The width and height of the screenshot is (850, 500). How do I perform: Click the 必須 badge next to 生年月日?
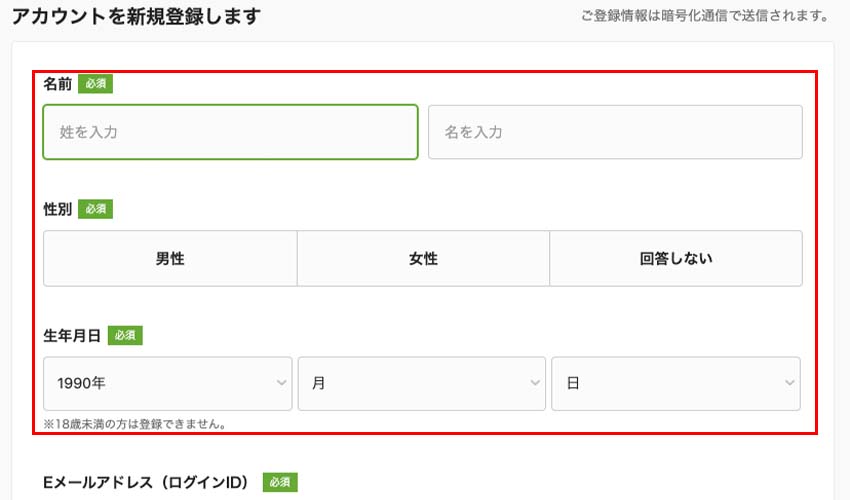125,335
